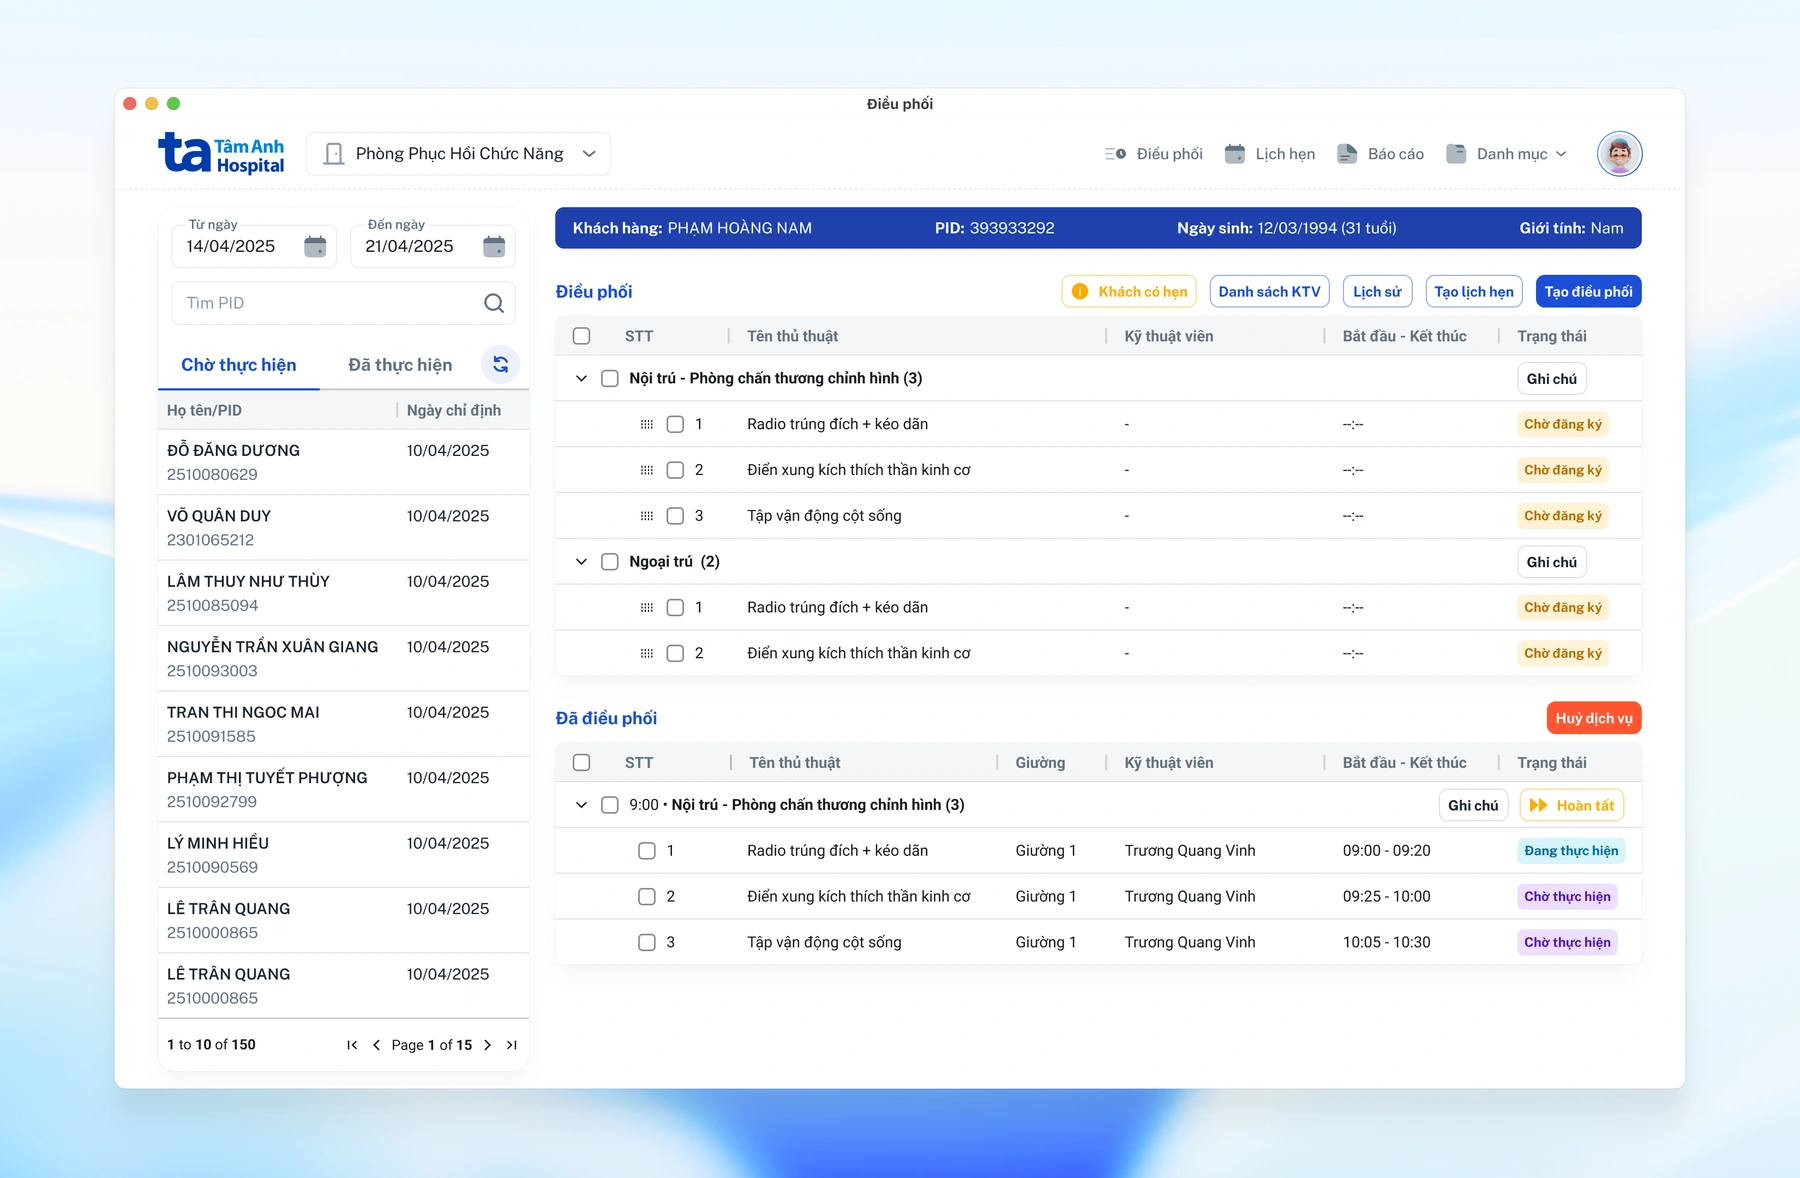Click Ghi chú for the Ngoại trú group
This screenshot has height=1178, width=1800.
click(1551, 562)
